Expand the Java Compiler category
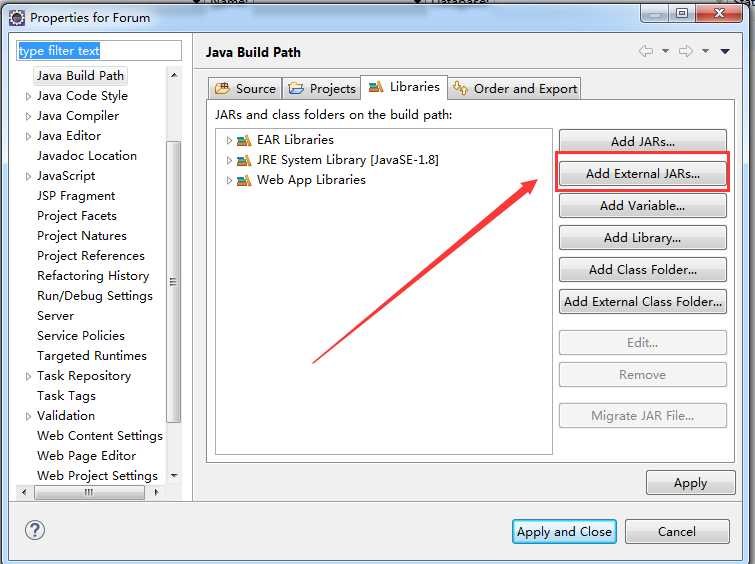The height and width of the screenshot is (564, 755). 28,116
